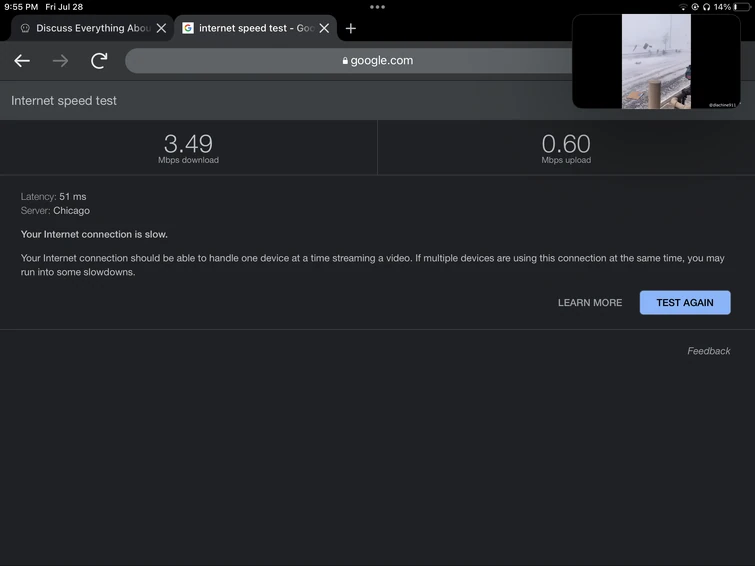This screenshot has width=755, height=566.
Task: Open a new tab with the plus icon
Action: click(351, 28)
